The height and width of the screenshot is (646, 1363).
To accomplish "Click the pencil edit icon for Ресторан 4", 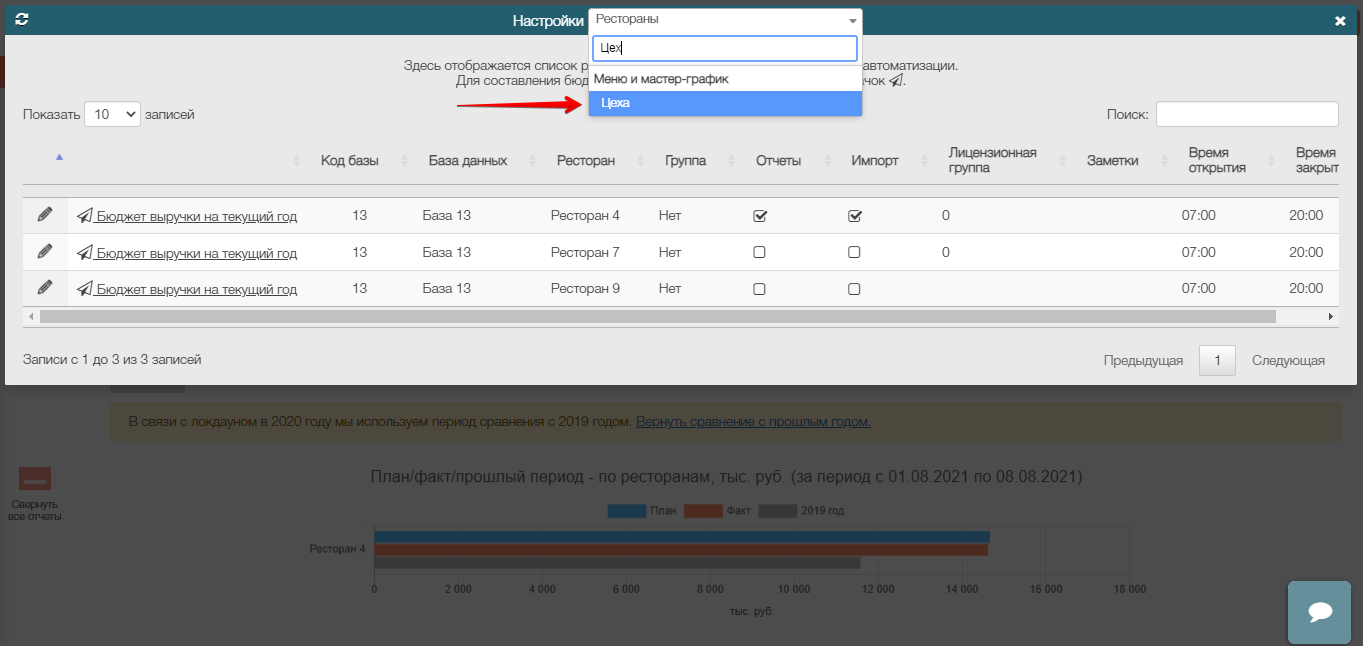I will [44, 215].
